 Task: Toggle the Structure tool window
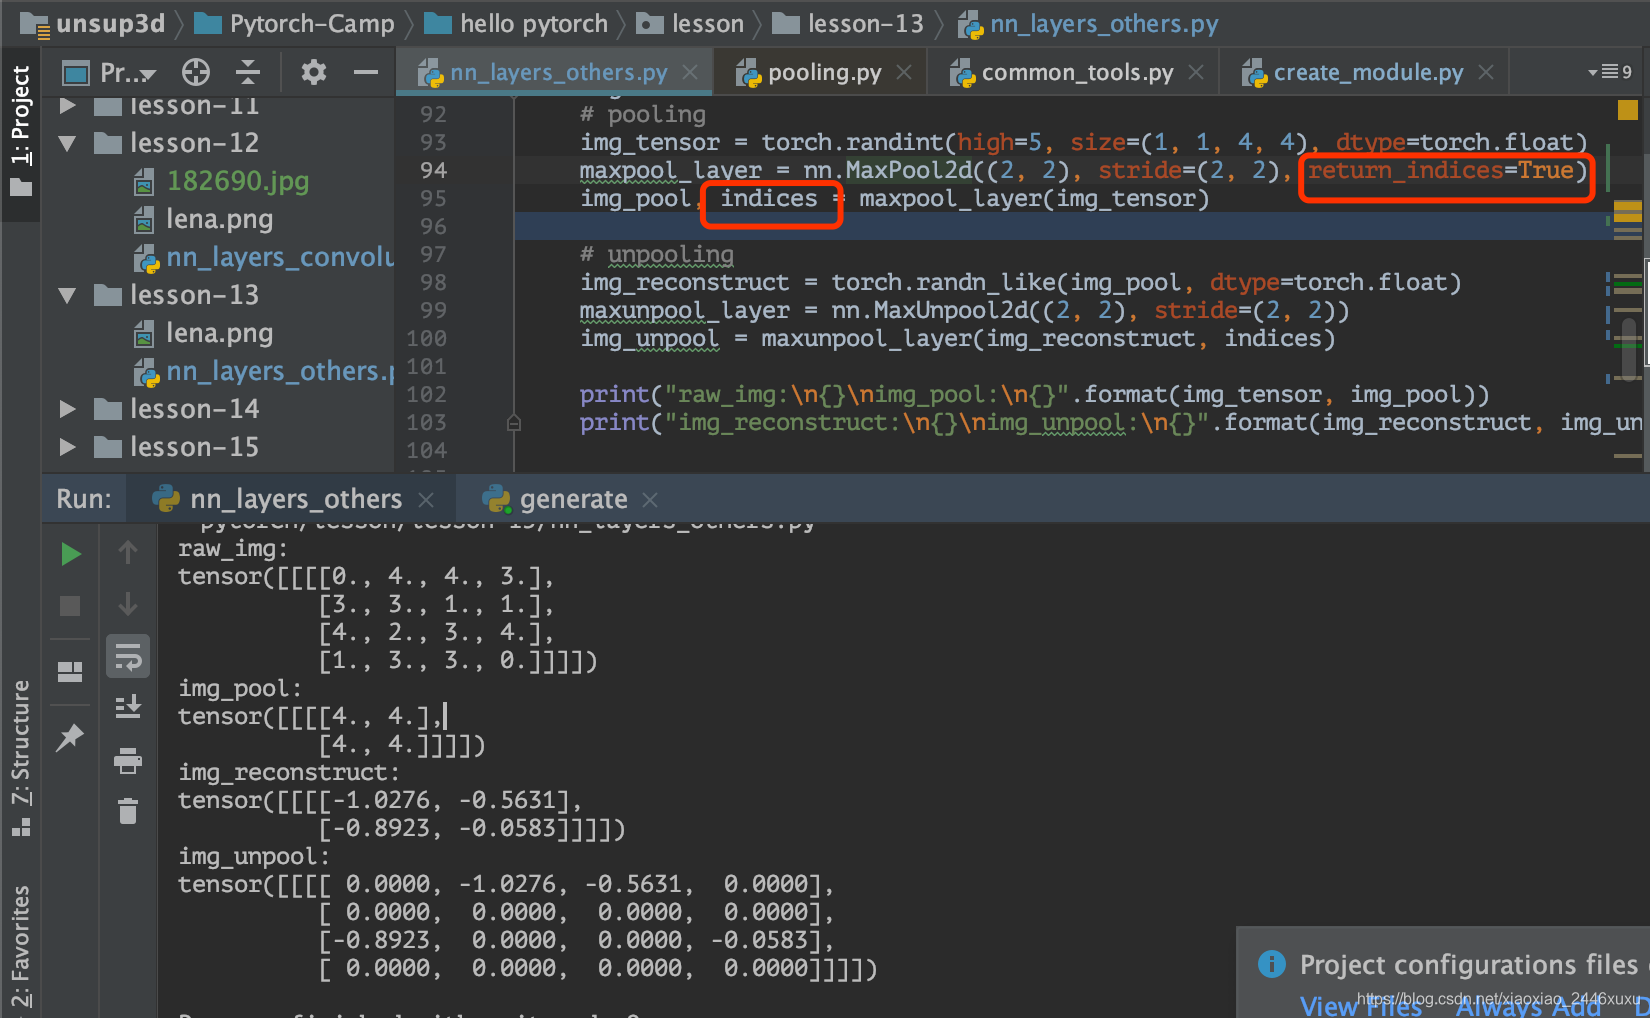point(21,758)
